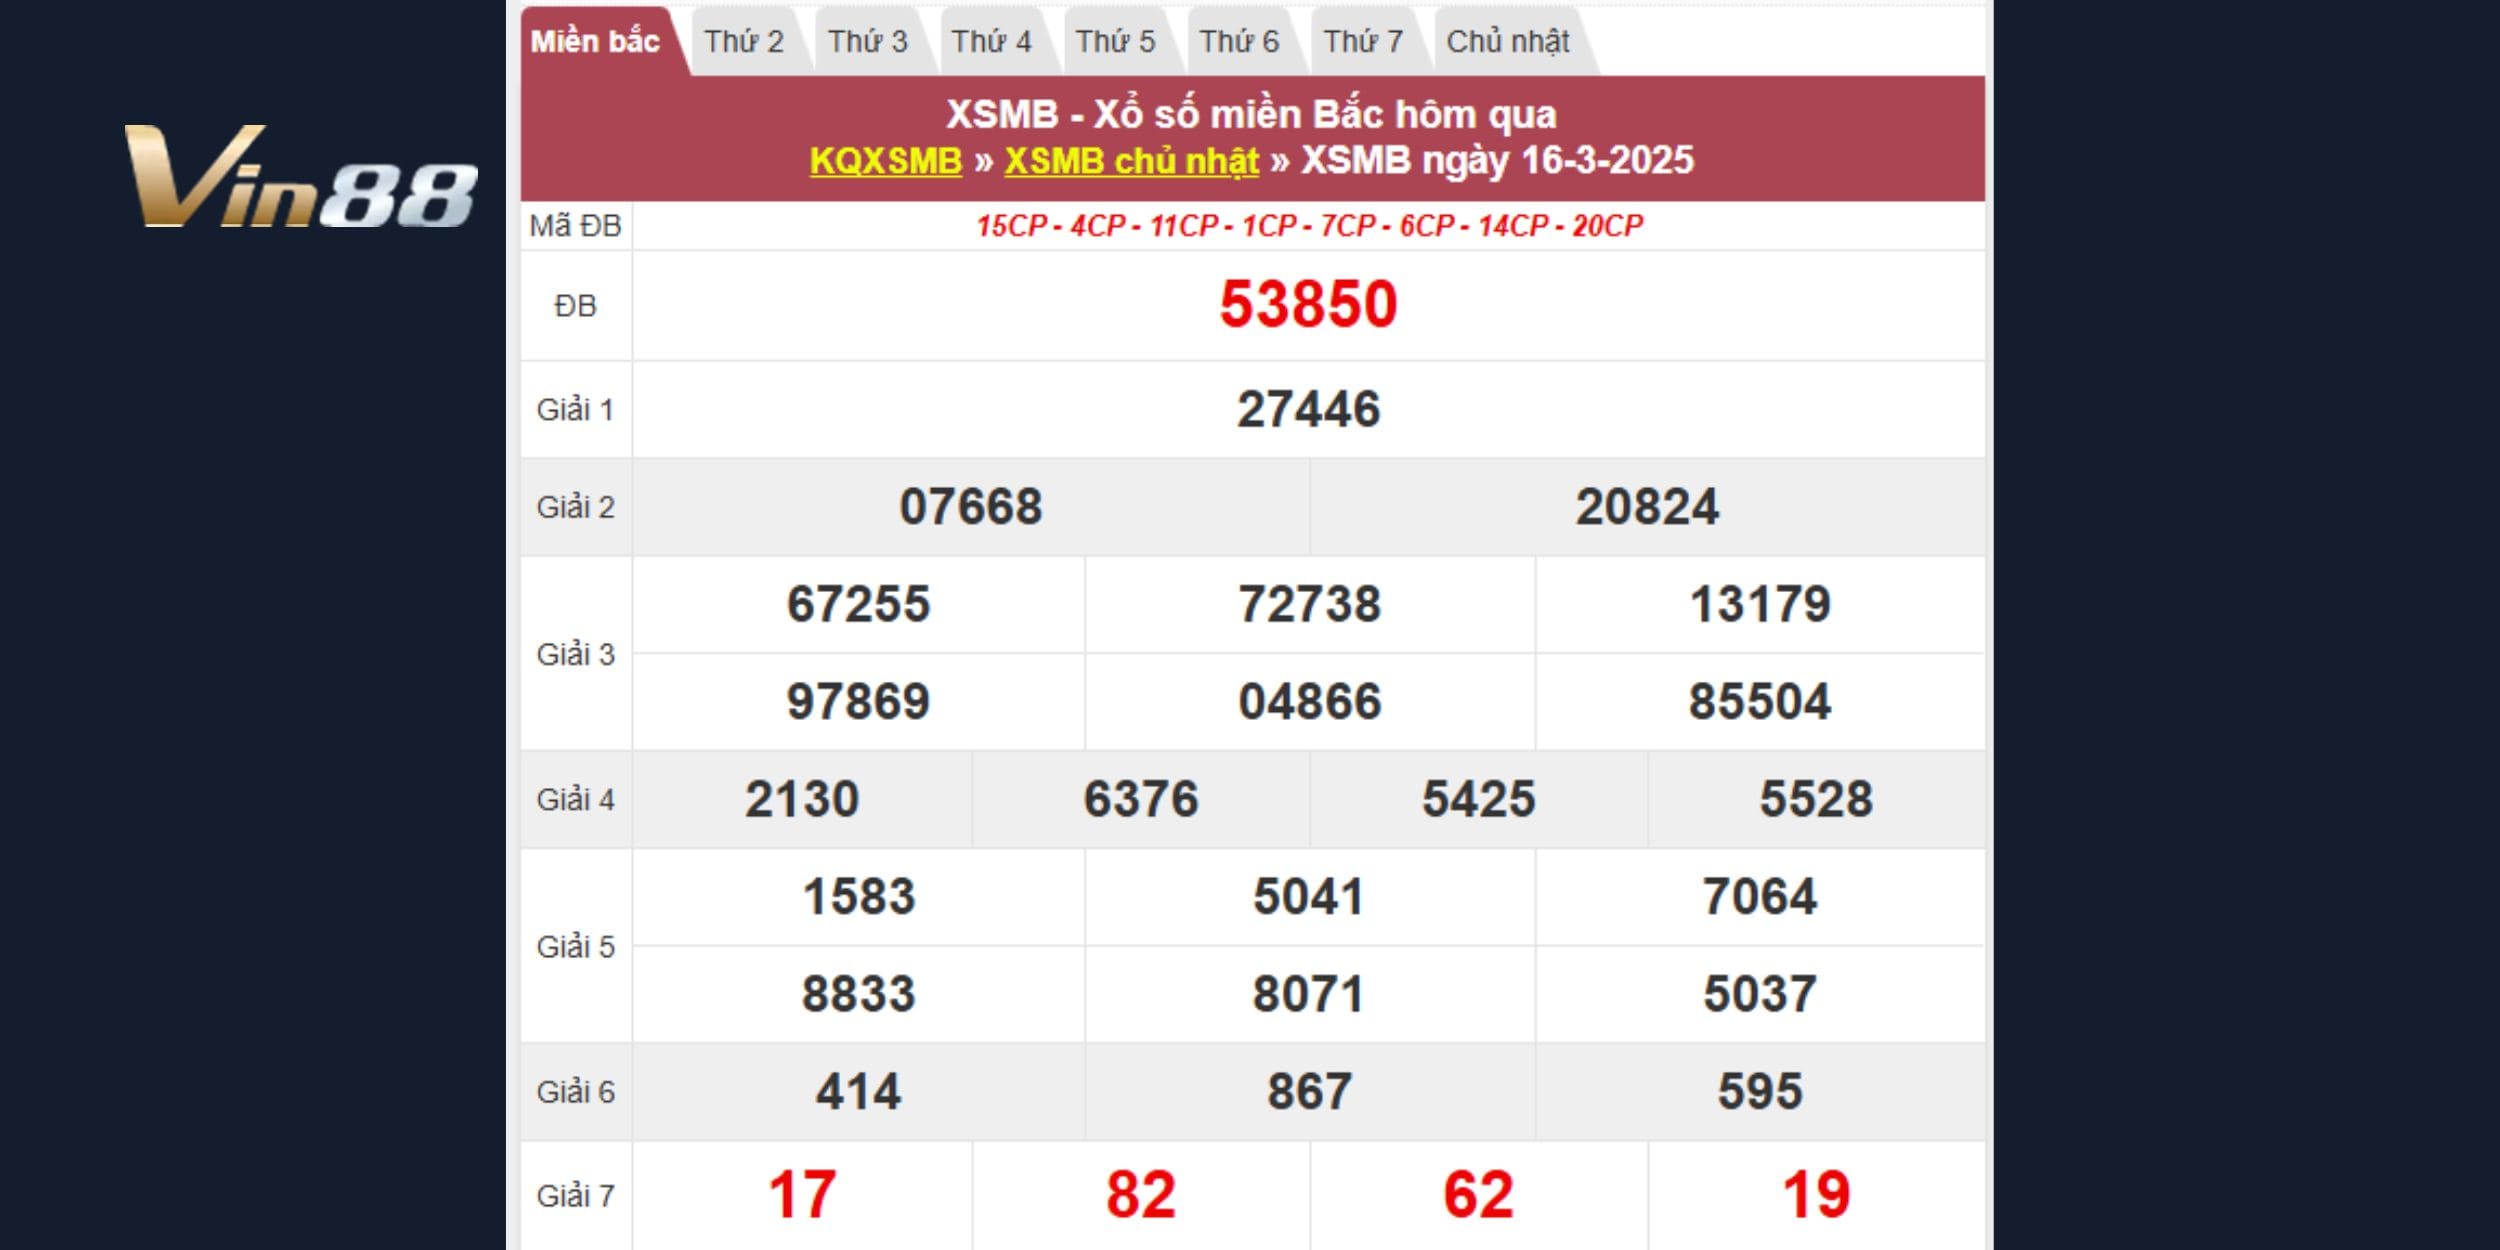
Task: Click Giải 4 number 5425
Action: (x=1479, y=799)
